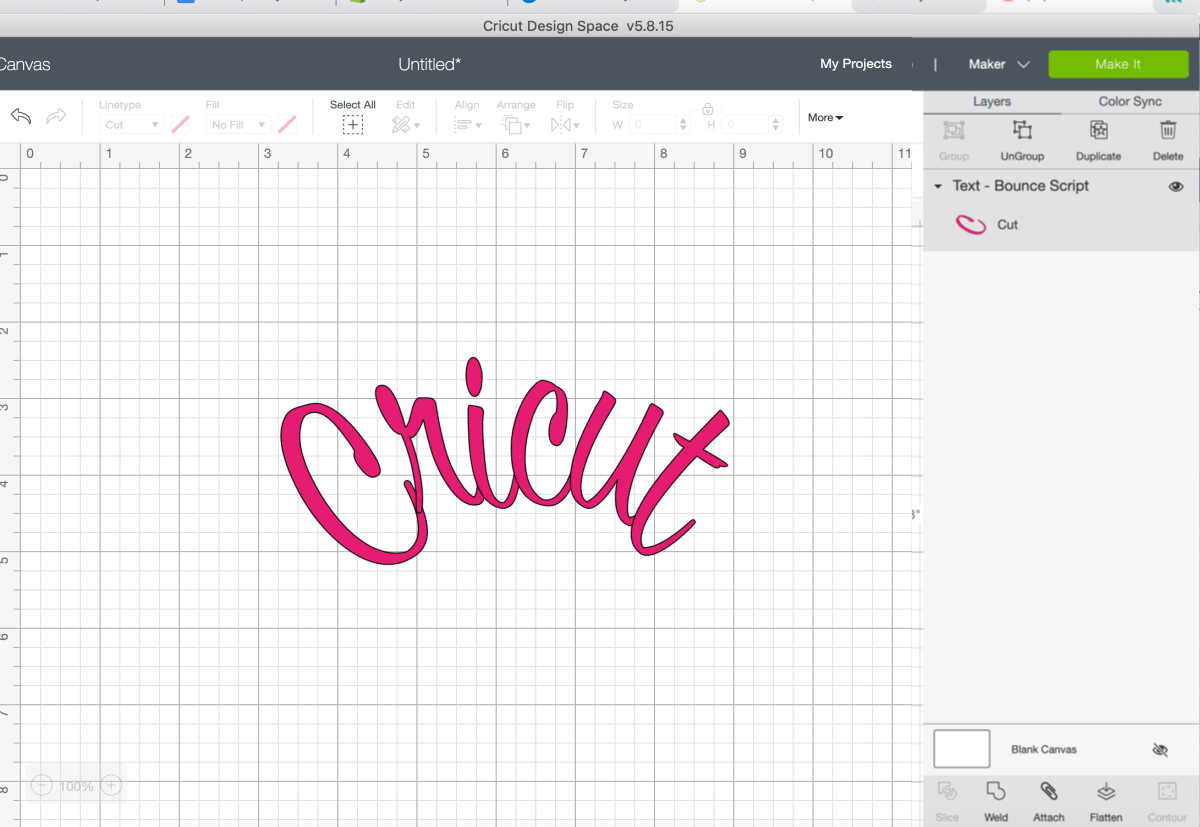Image resolution: width=1200 pixels, height=827 pixels.
Task: Expand the More options dropdown
Action: point(824,117)
